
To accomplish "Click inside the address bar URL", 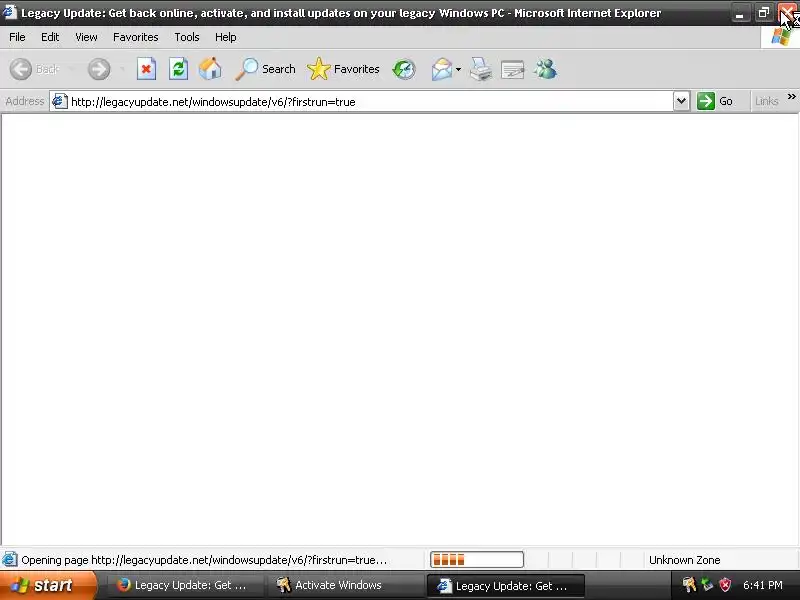I will [213, 102].
